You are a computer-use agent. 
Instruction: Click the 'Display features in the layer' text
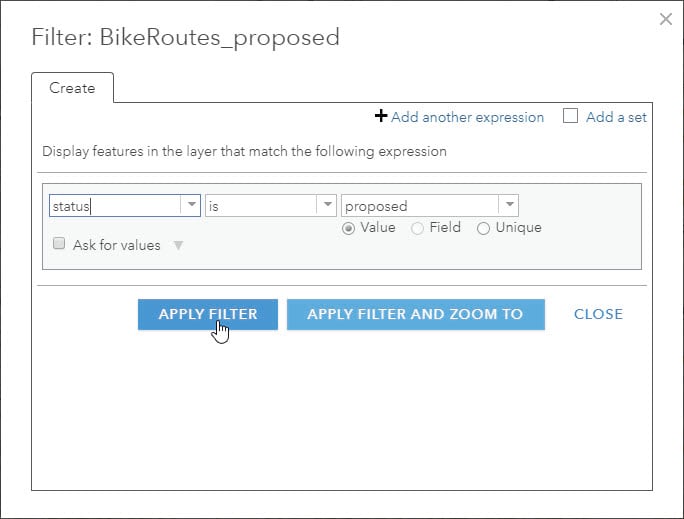244,151
